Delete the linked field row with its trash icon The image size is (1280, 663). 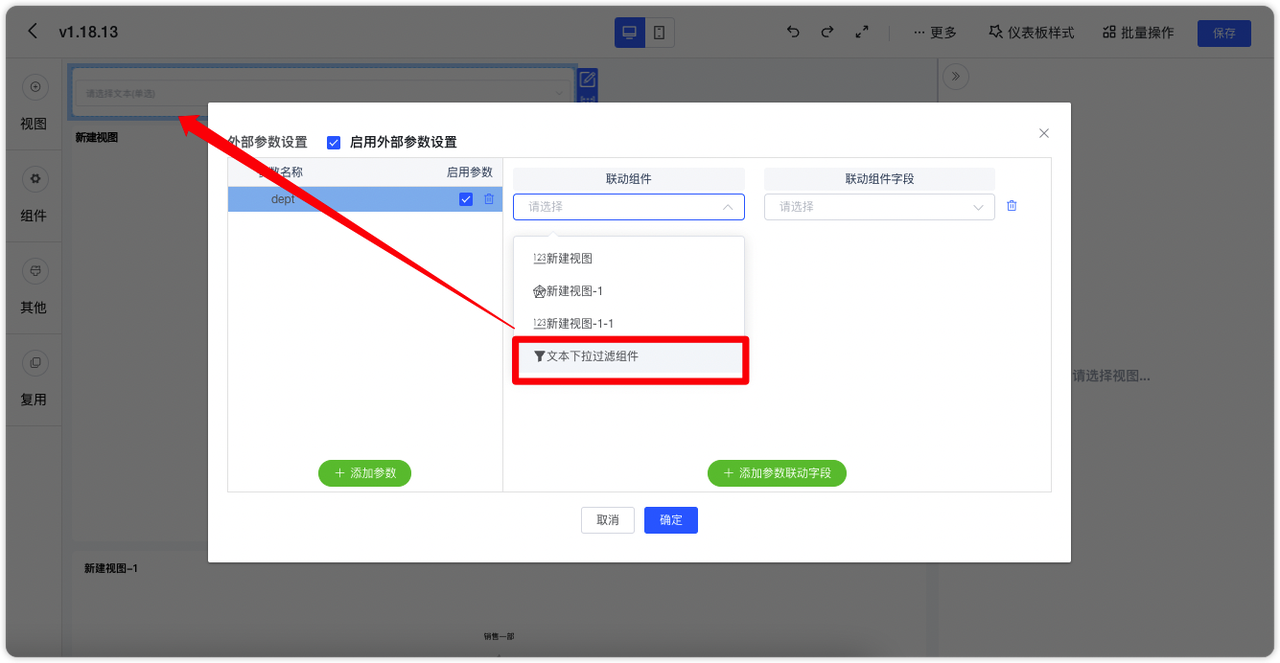tap(1012, 206)
